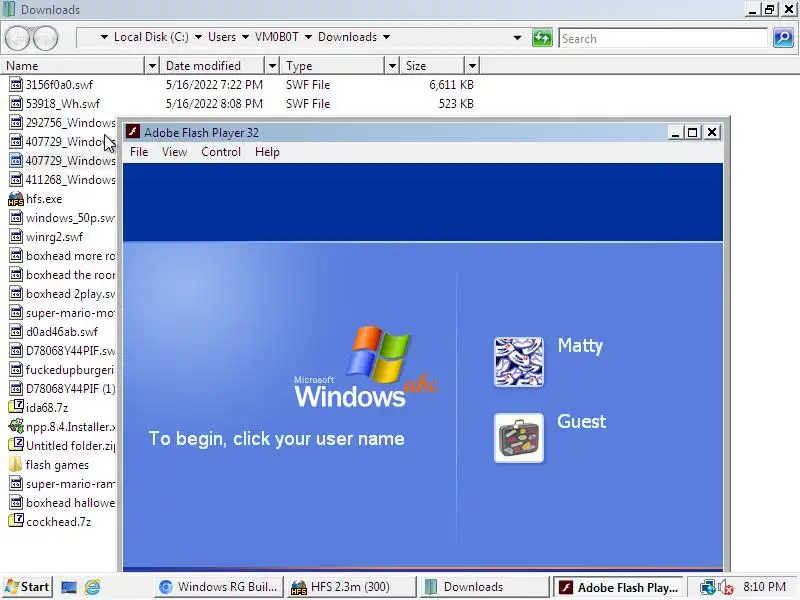Click the Matty user avatar picture

pos(518,362)
